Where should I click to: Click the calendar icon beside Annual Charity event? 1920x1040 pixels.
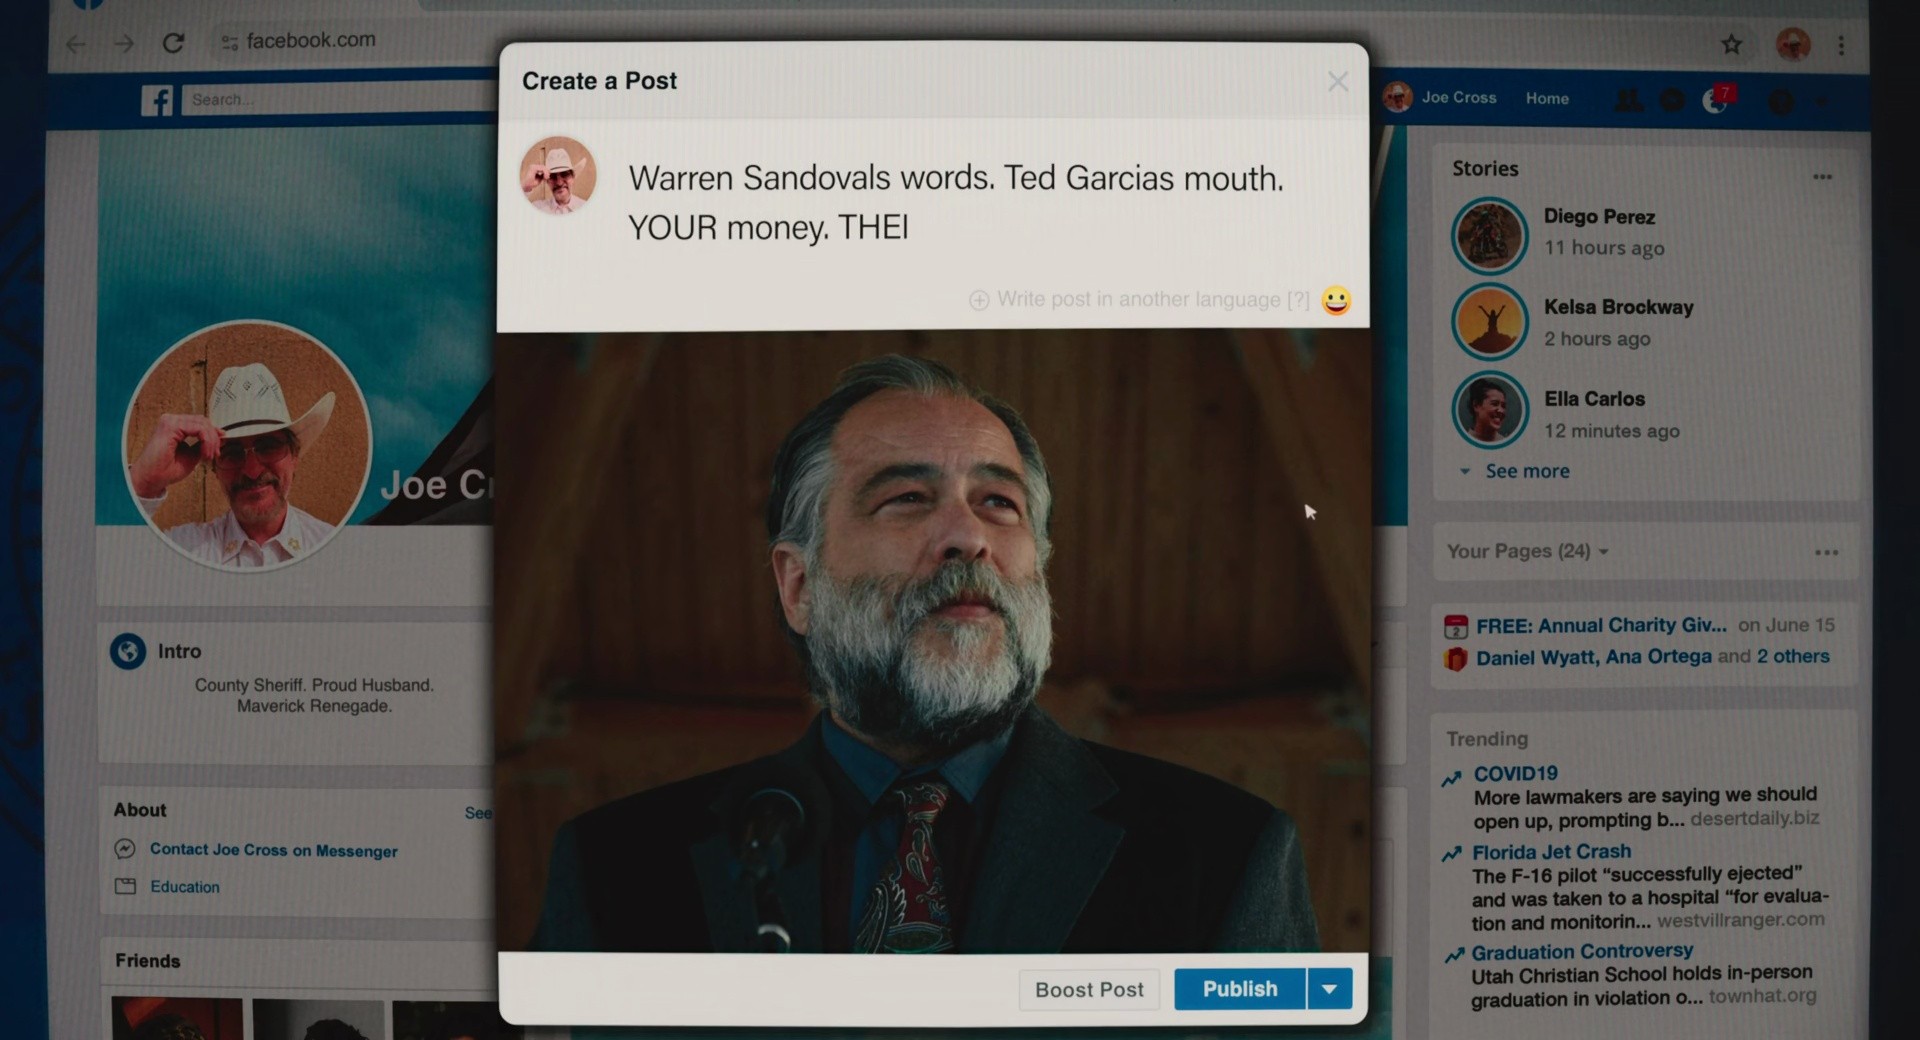pyautogui.click(x=1456, y=627)
